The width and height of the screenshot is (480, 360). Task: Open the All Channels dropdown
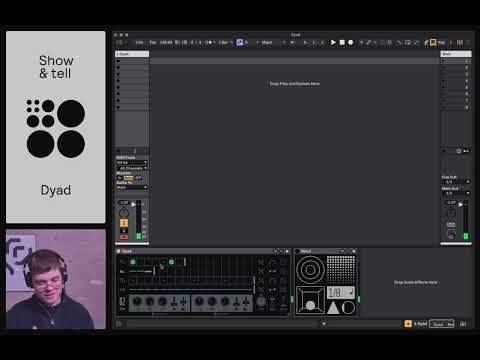tap(132, 168)
